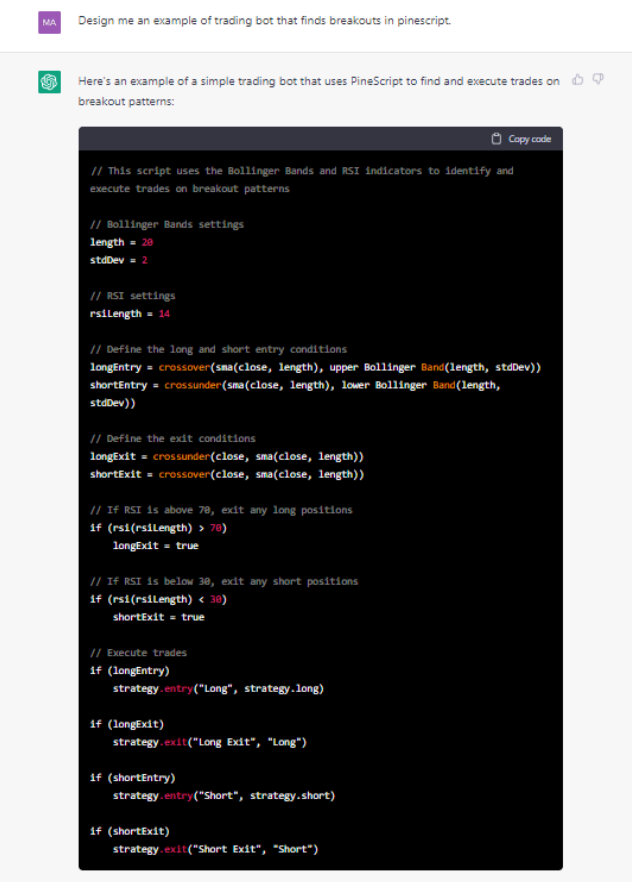Click the code line 'stdDev = 2'

[119, 260]
